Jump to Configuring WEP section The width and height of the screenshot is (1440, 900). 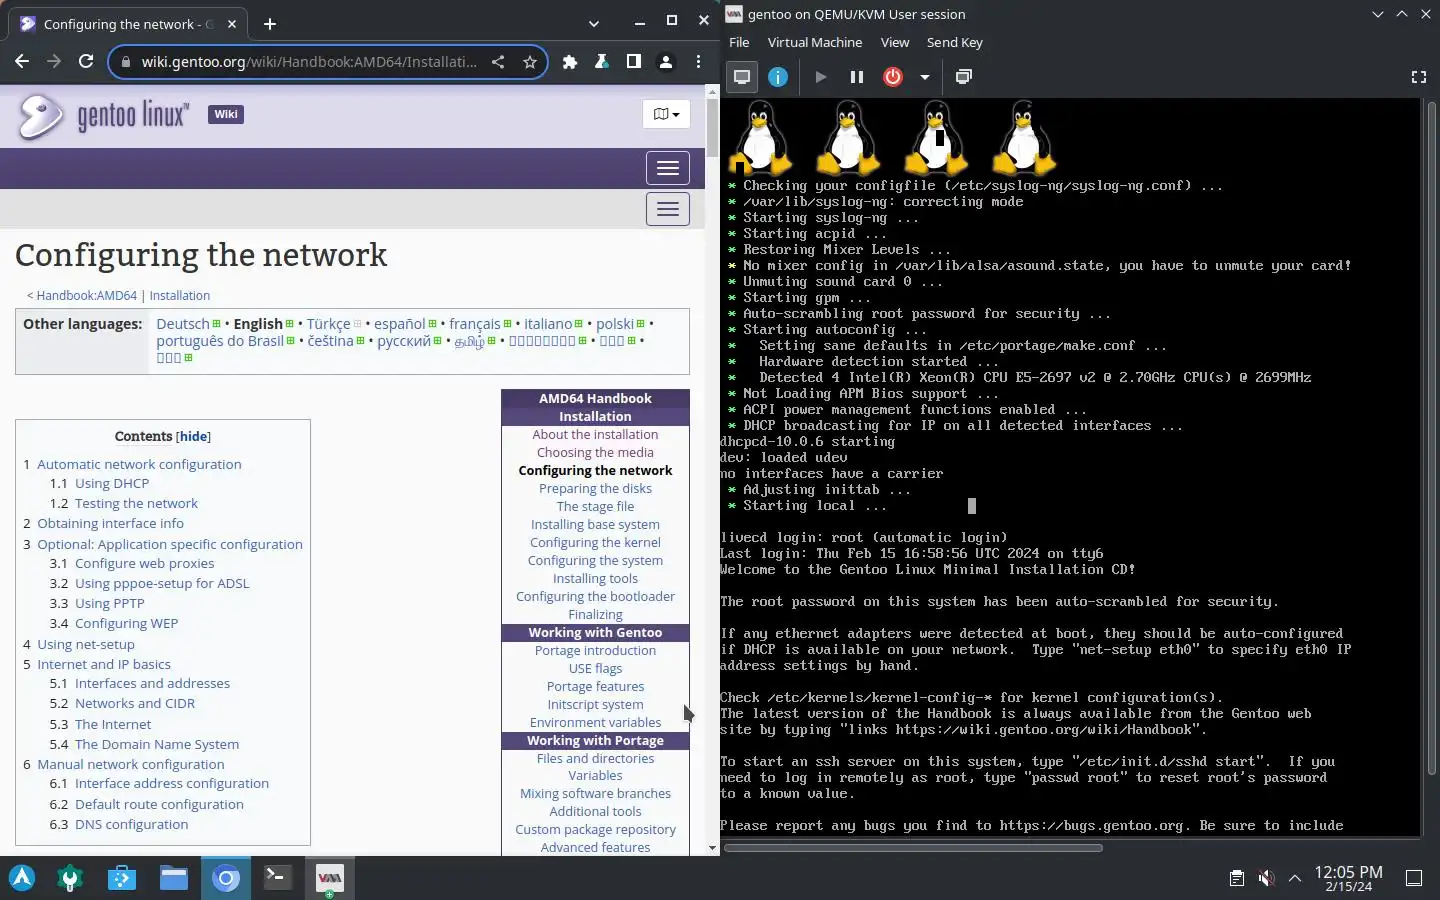(126, 624)
